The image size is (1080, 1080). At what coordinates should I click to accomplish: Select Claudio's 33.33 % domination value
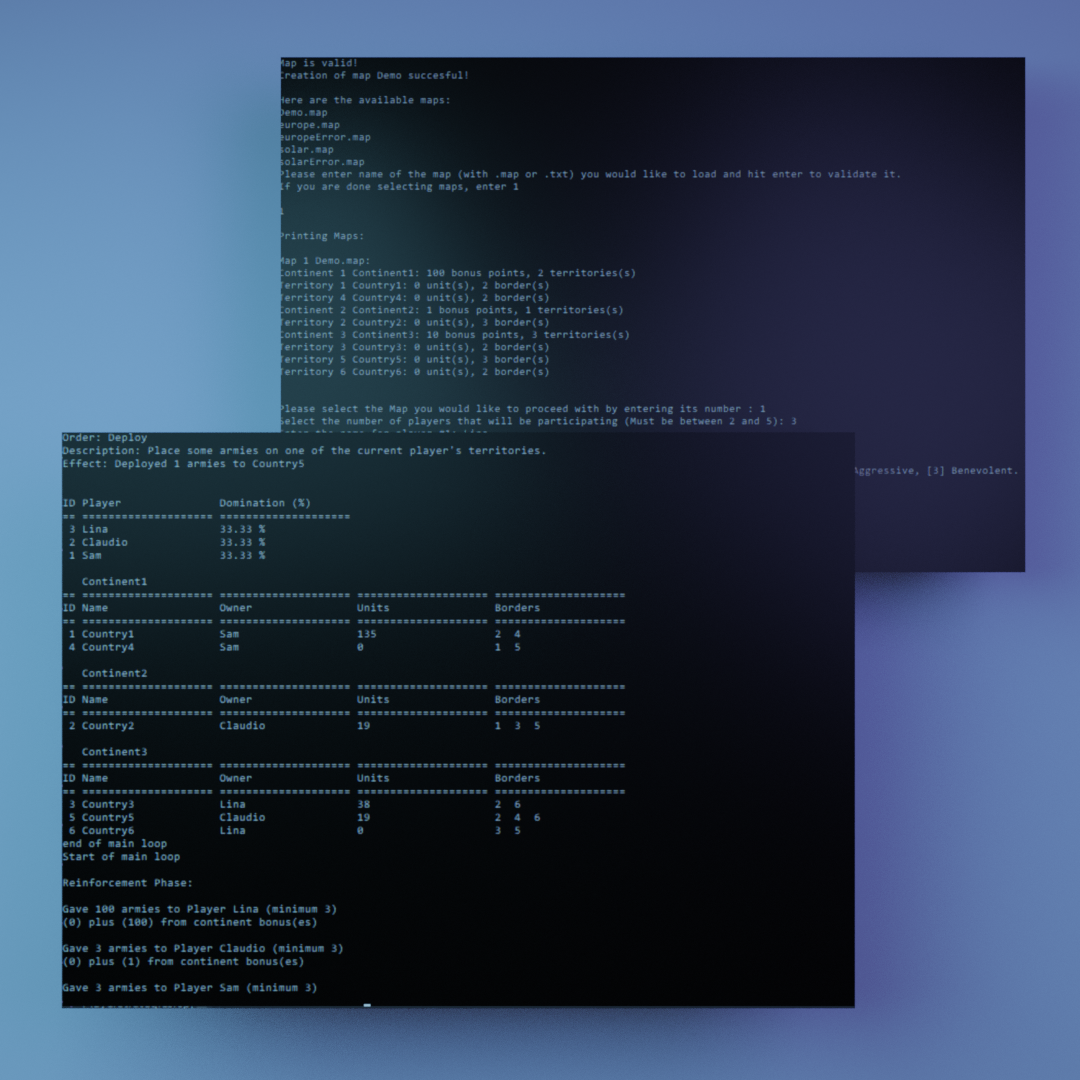click(x=242, y=542)
